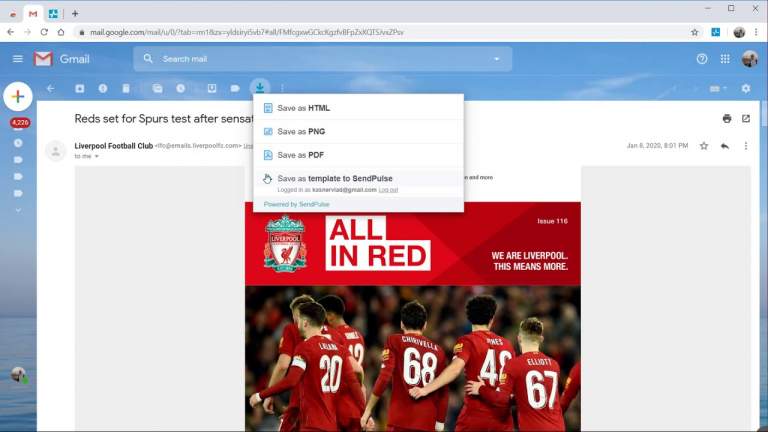Open the input tools dropdown near settings
Screen dimensions: 768x432
[718, 89]
